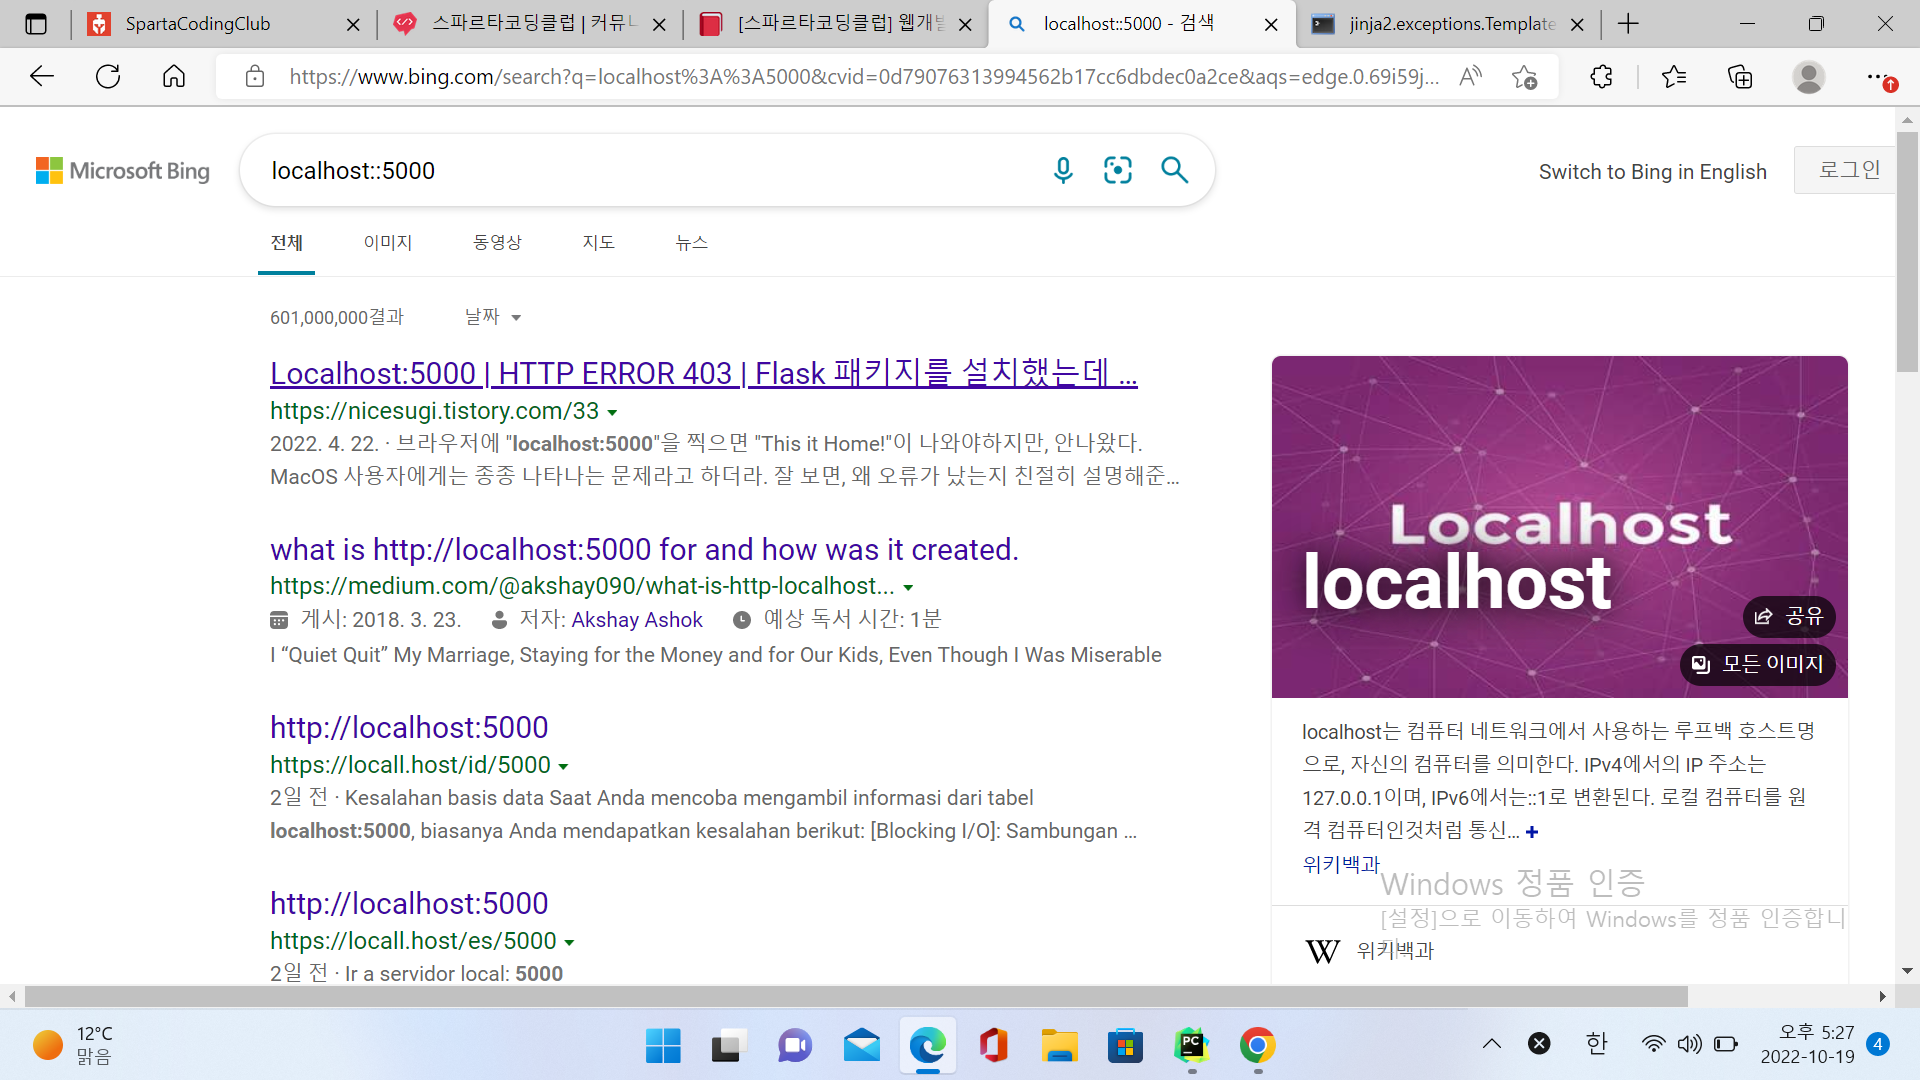Click the browser address bar URL
Screen dimensions: 1920x1080
[x=864, y=76]
